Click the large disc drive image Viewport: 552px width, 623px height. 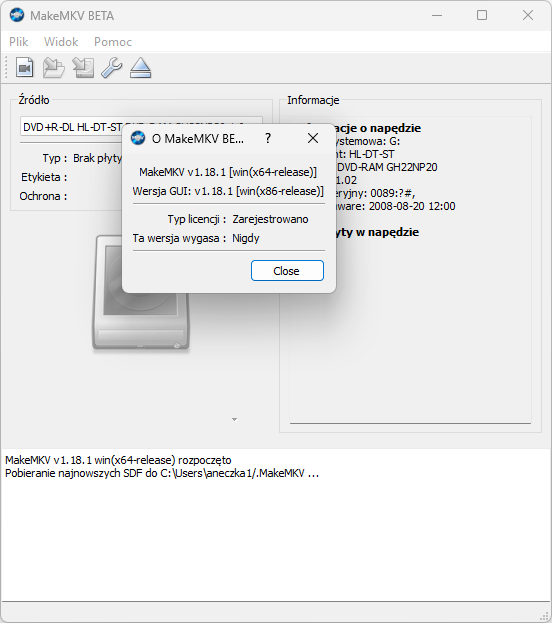141,292
